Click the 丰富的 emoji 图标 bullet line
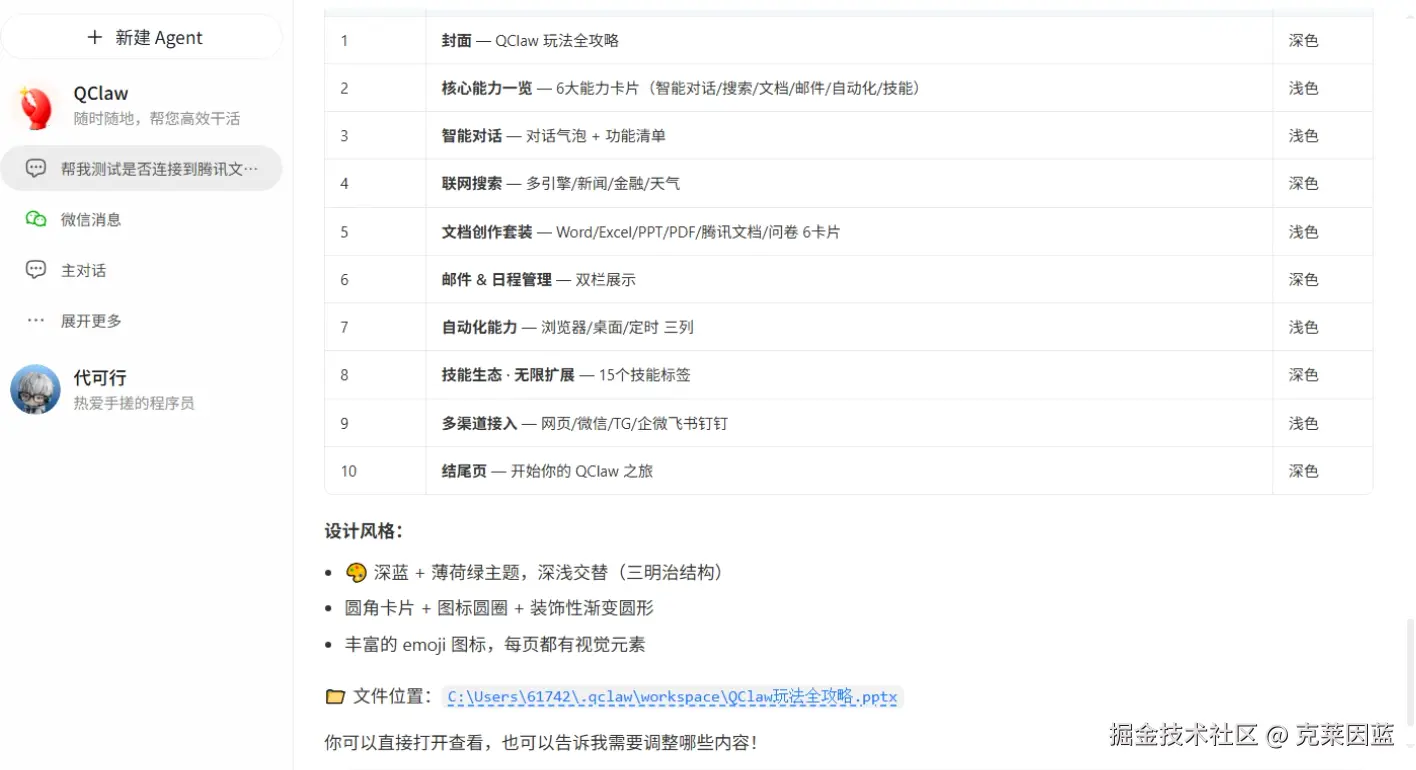The width and height of the screenshot is (1416, 770). (x=495, y=644)
